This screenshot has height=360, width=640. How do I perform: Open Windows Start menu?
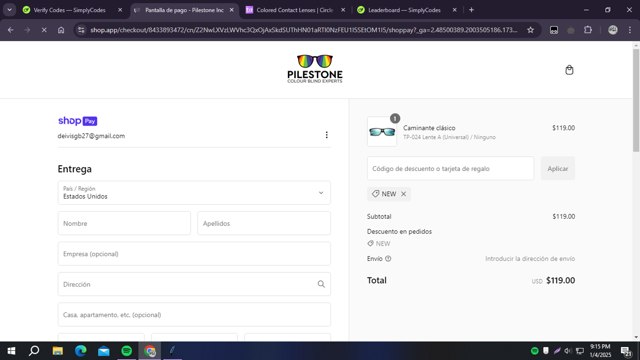11,351
